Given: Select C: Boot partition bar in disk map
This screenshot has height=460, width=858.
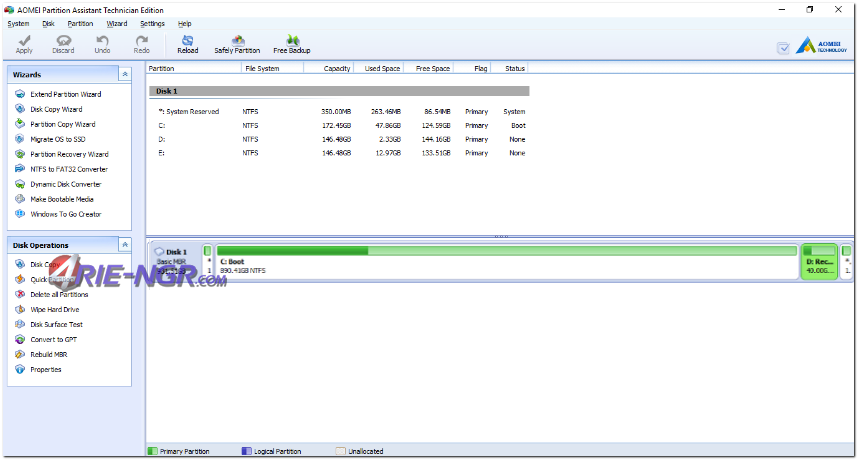Looking at the screenshot, I should [x=507, y=261].
